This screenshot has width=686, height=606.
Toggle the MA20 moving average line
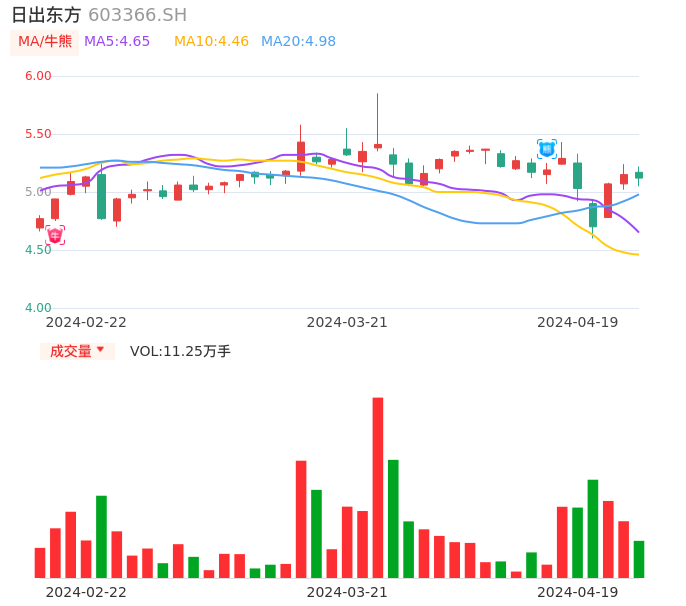coord(298,42)
